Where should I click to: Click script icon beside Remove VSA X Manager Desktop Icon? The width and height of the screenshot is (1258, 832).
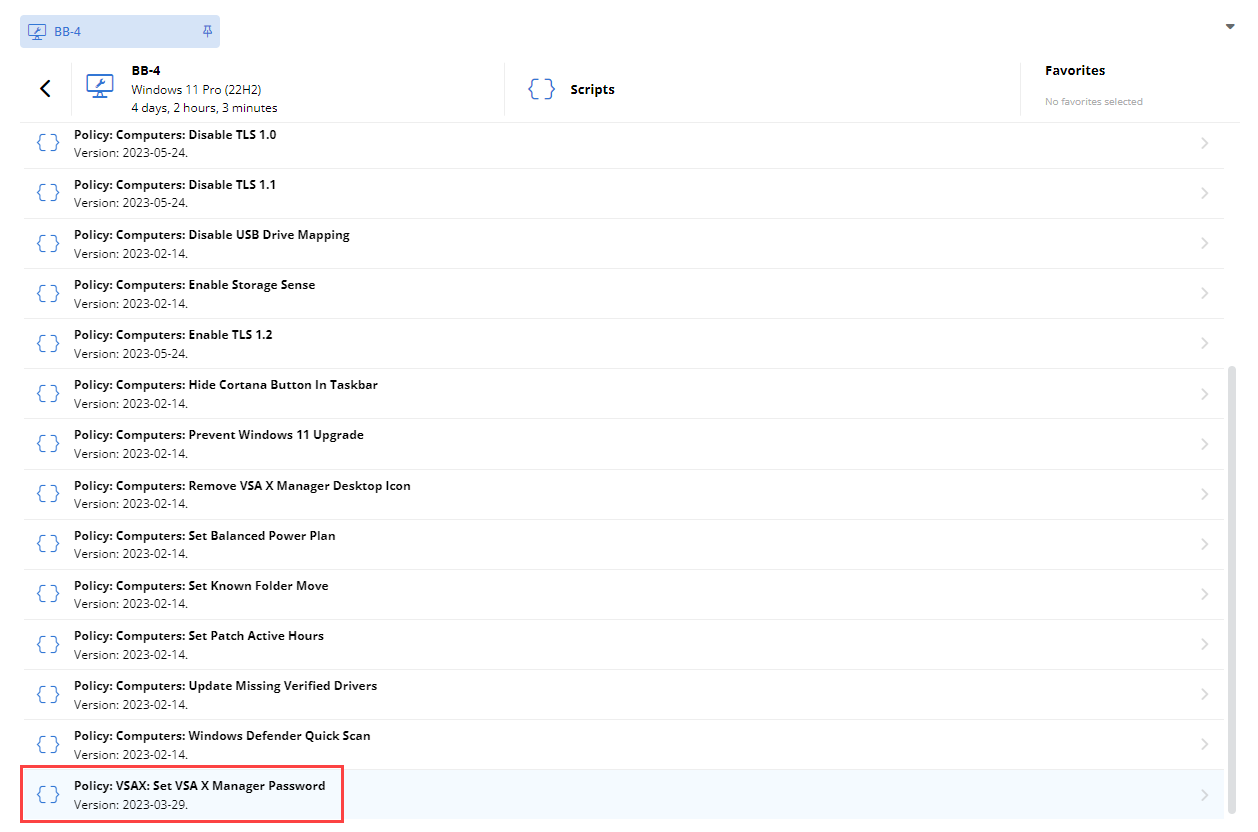pyautogui.click(x=48, y=493)
